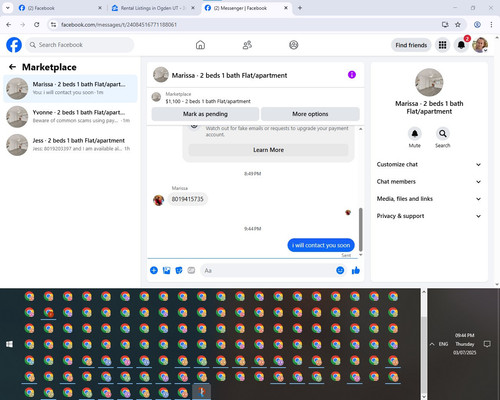Expand Chat members section
The image size is (500, 400).
coord(429,182)
